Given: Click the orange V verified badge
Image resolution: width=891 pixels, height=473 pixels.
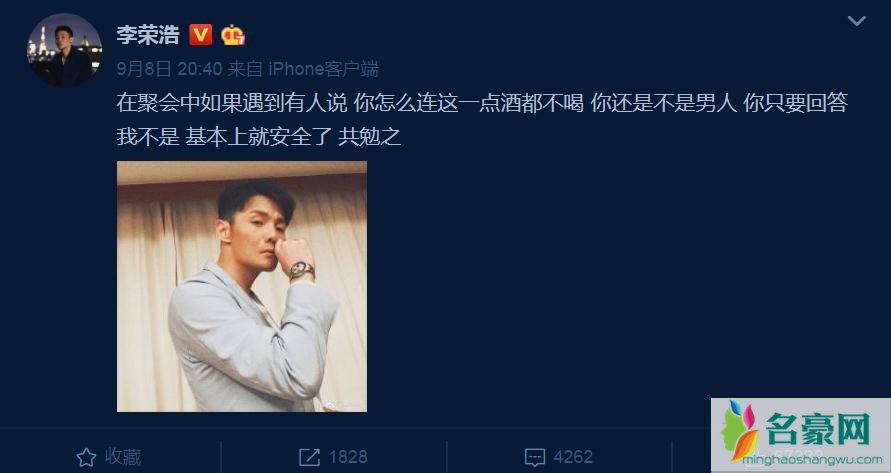Looking at the screenshot, I should pyautogui.click(x=201, y=35).
